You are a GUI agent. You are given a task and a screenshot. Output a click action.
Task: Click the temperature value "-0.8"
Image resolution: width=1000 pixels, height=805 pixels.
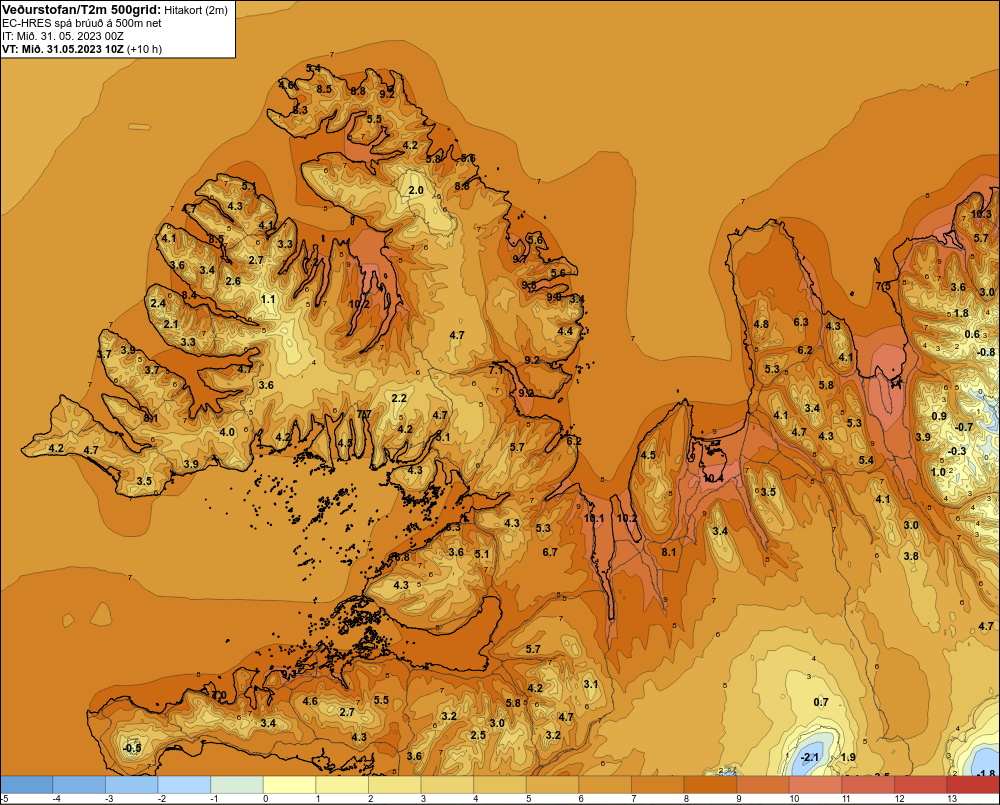tap(986, 352)
